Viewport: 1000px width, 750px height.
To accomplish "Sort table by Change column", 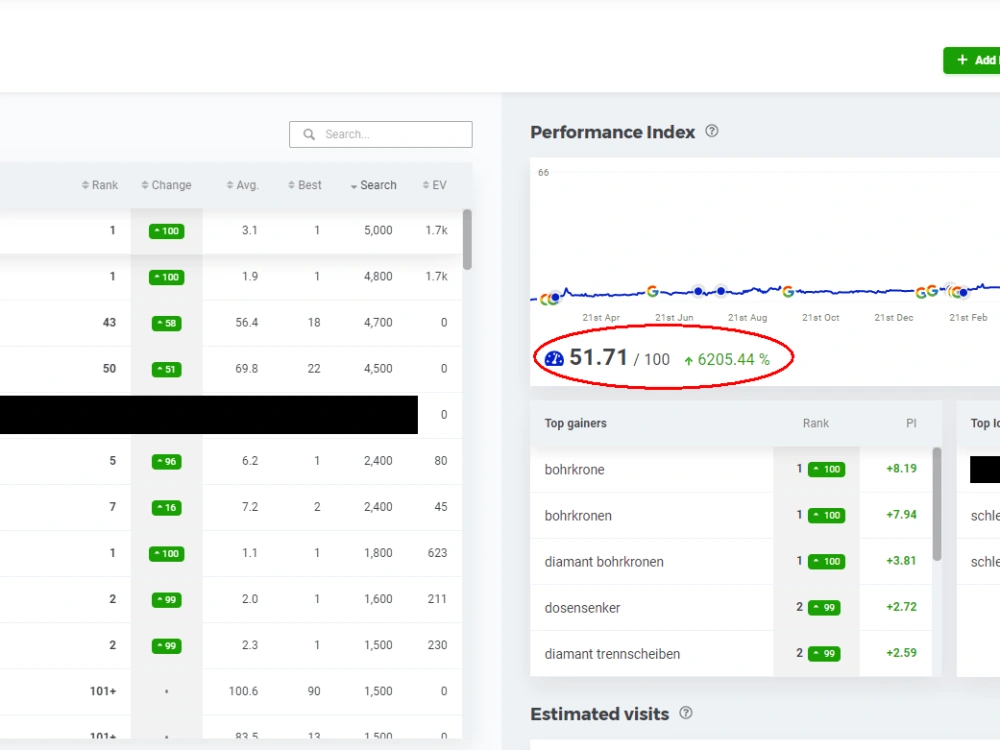I will pos(166,185).
